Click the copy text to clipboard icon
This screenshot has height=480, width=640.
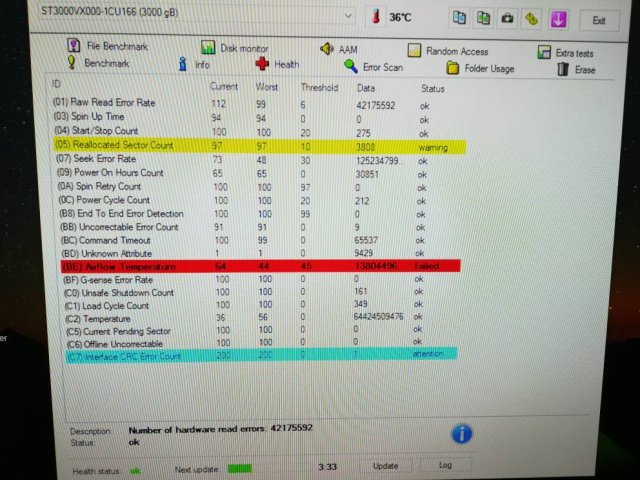point(460,19)
